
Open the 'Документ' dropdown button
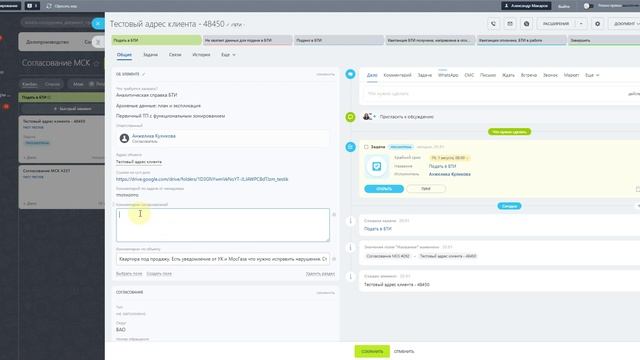coord(624,24)
